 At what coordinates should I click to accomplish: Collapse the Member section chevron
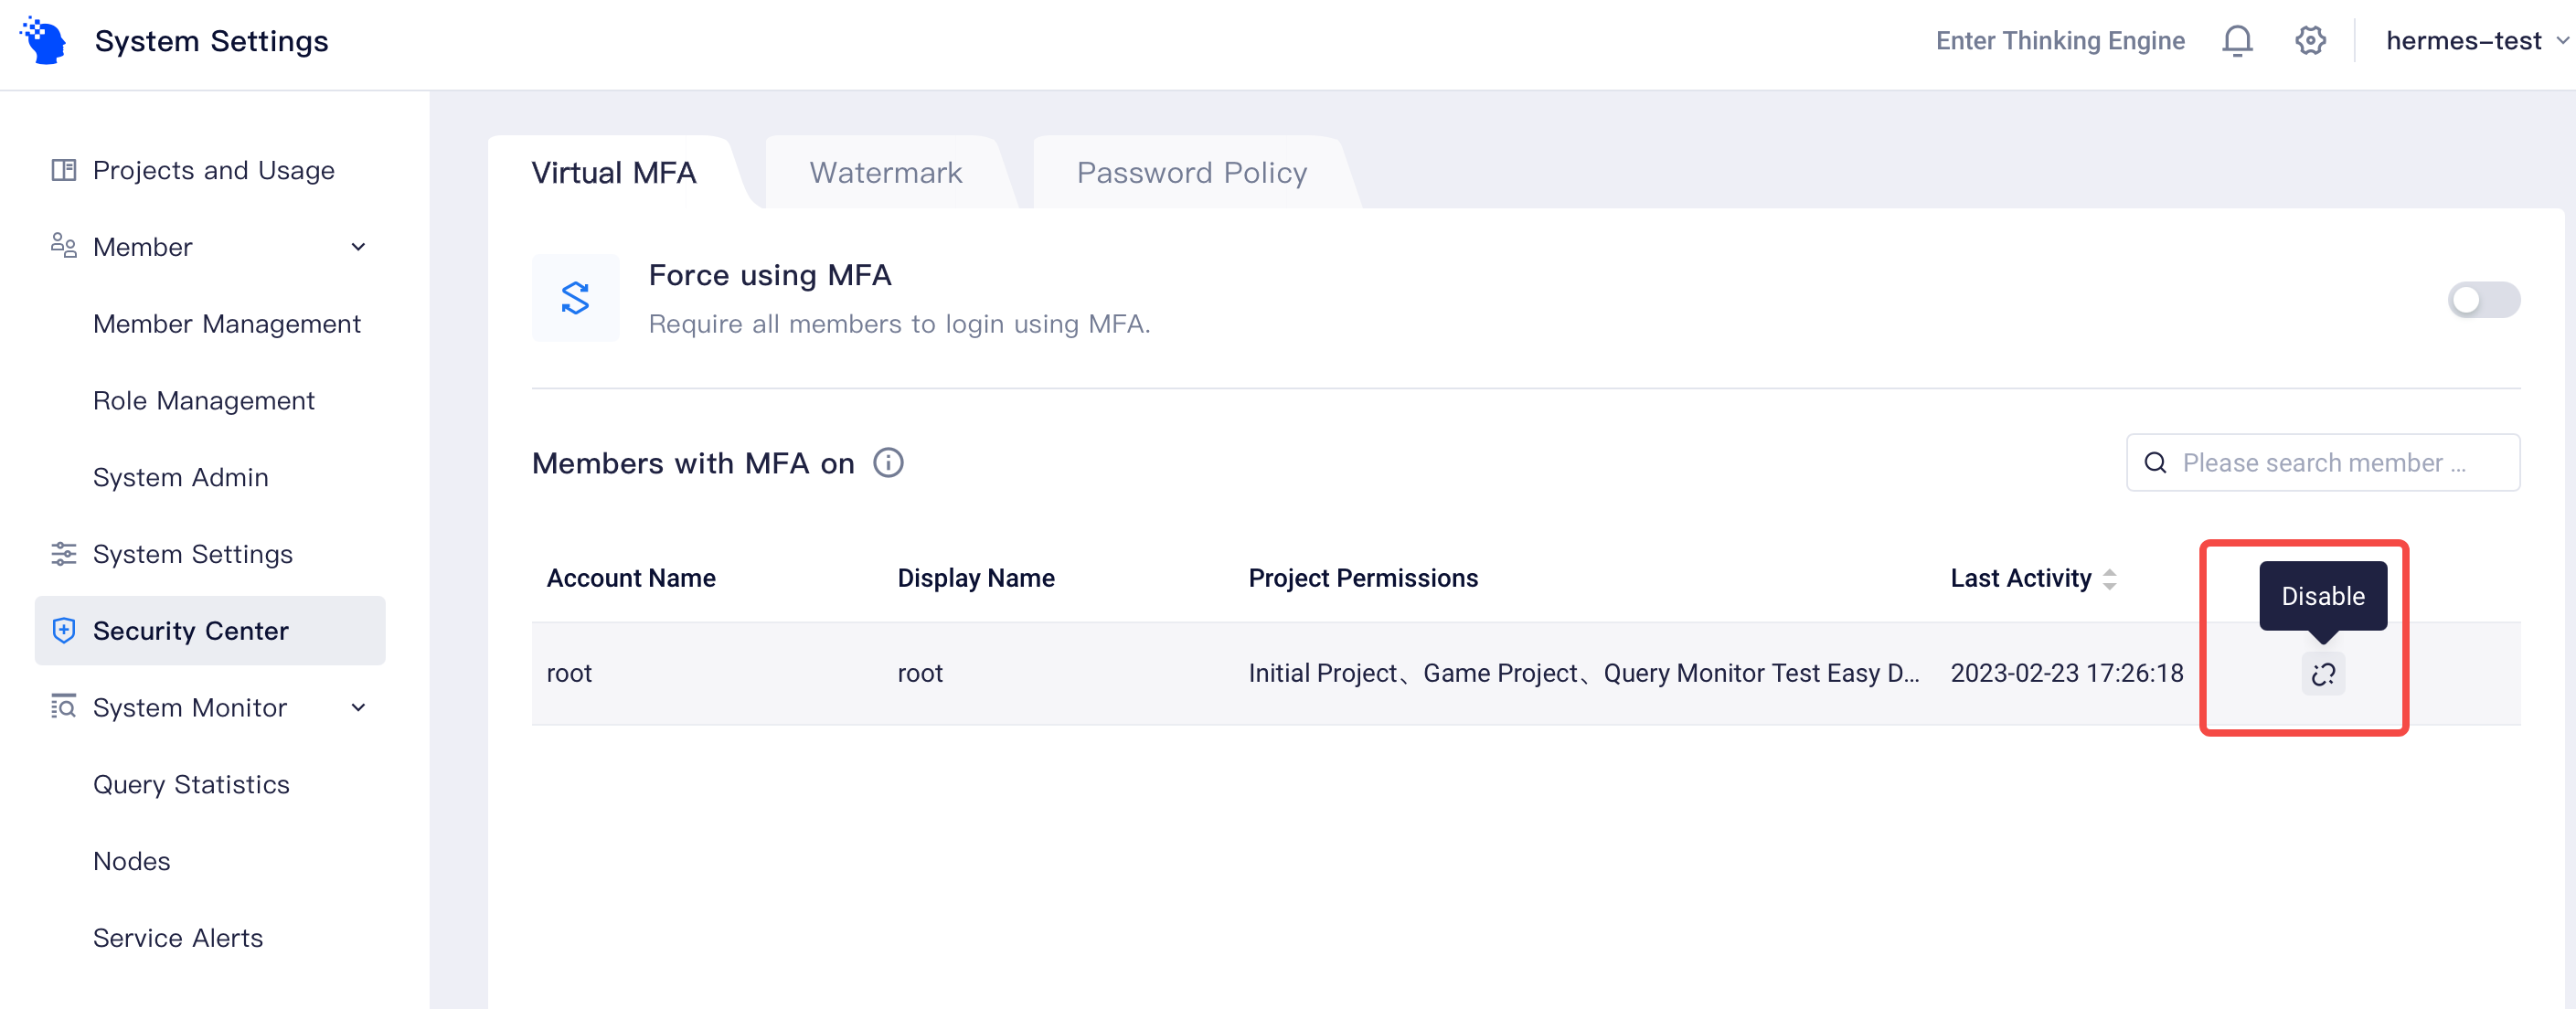(x=358, y=247)
